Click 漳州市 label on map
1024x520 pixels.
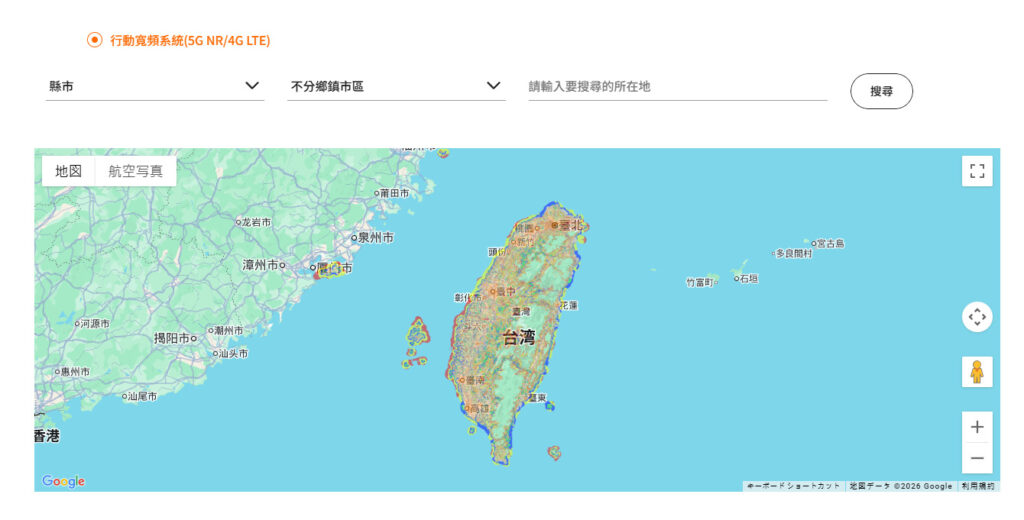tap(260, 265)
